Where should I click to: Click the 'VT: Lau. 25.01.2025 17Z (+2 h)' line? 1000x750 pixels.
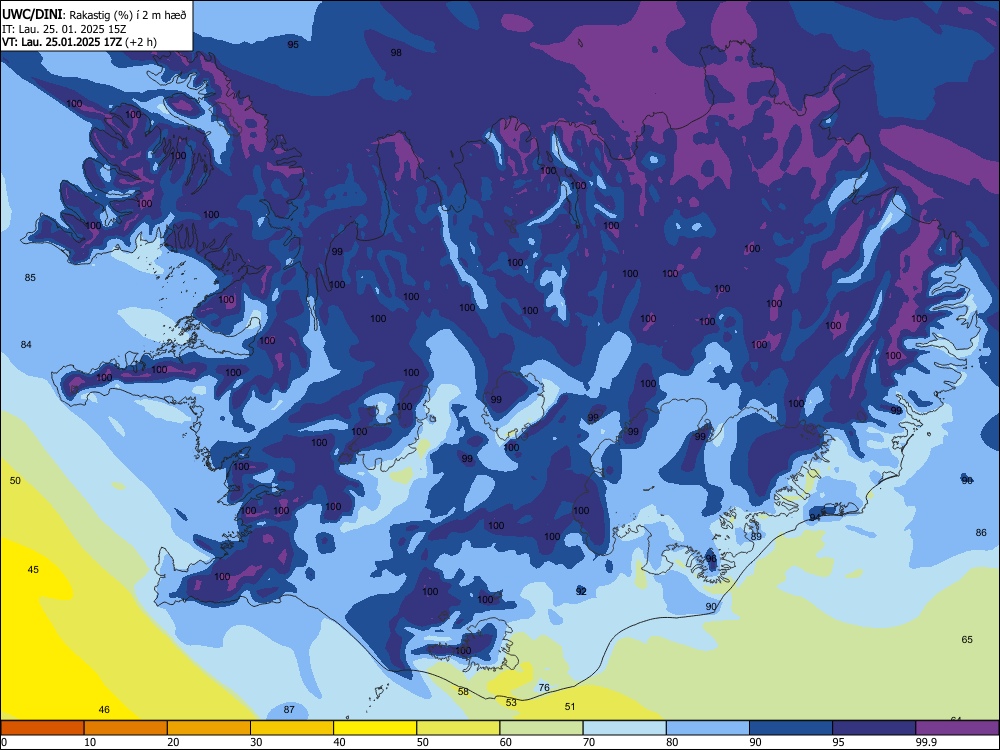(x=79, y=42)
